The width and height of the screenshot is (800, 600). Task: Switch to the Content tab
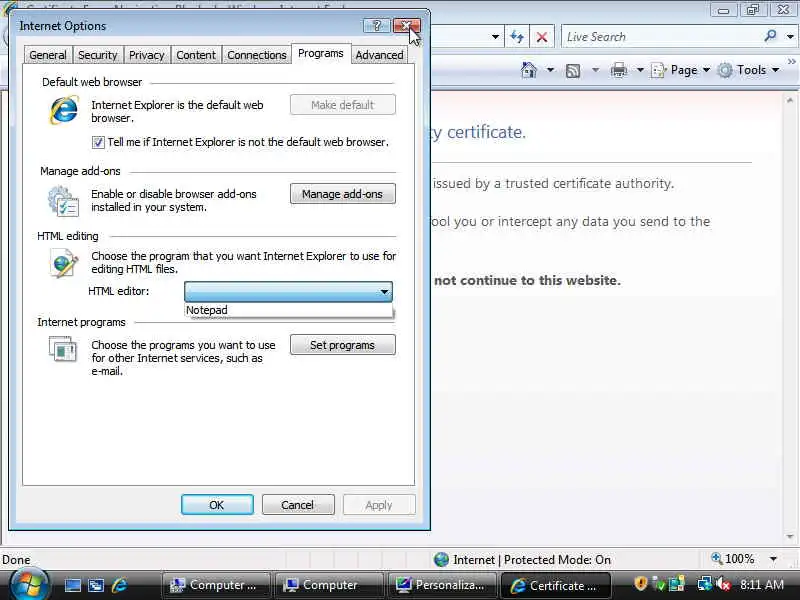(x=196, y=55)
